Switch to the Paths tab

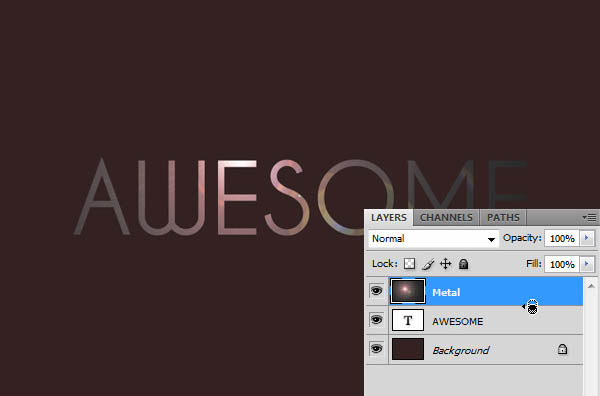coord(503,217)
